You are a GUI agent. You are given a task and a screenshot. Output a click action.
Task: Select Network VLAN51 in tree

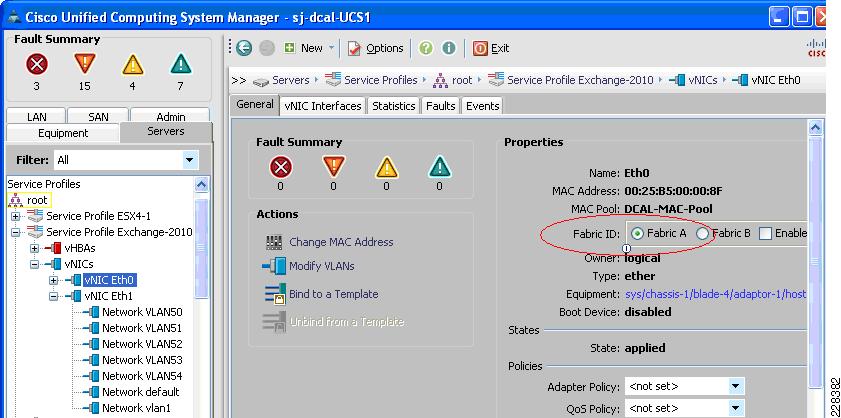(x=142, y=328)
